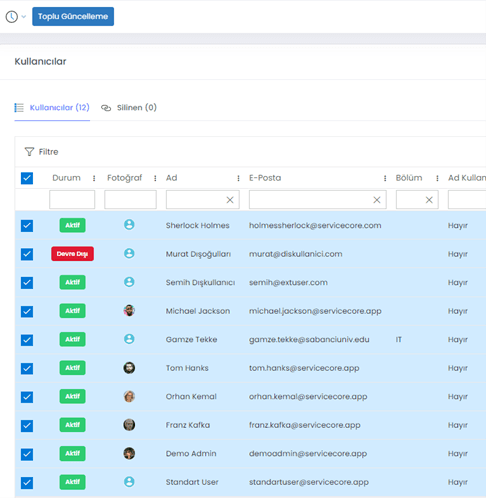Click the Durum filter input field
The image size is (486, 498).
72,200
